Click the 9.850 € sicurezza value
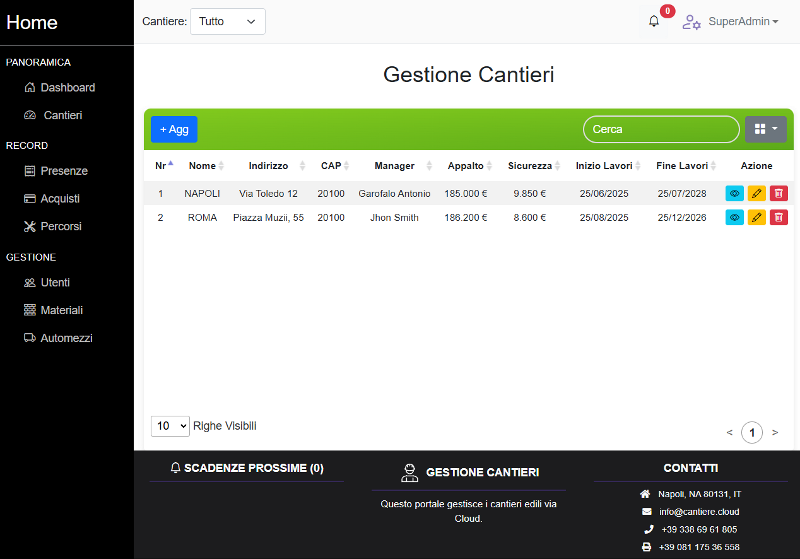Screen dimensions: 800x559 point(530,194)
